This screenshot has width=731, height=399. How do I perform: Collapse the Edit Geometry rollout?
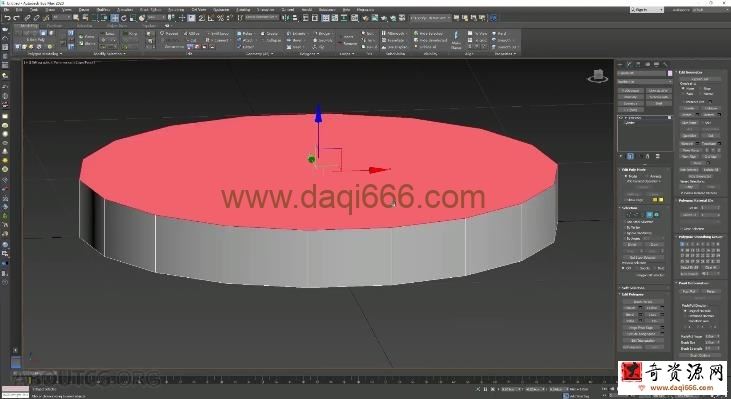(690, 72)
